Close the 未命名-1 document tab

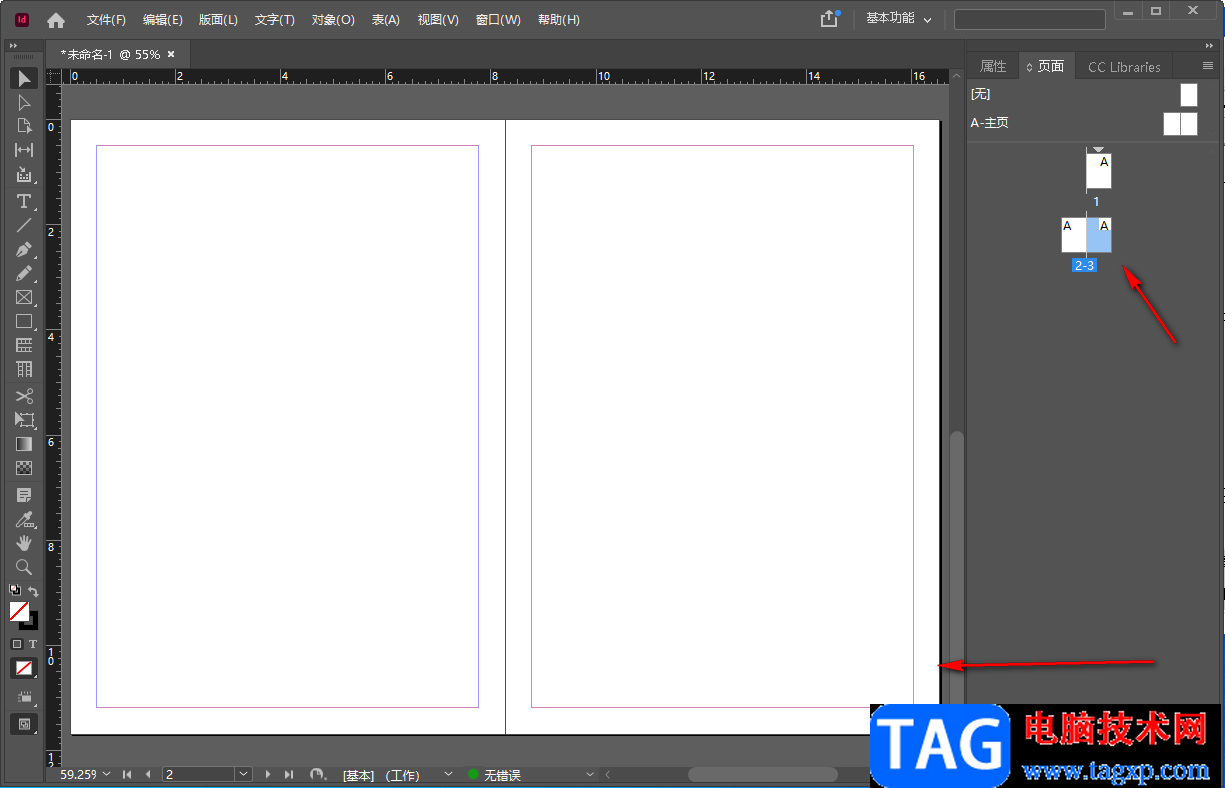(x=171, y=54)
